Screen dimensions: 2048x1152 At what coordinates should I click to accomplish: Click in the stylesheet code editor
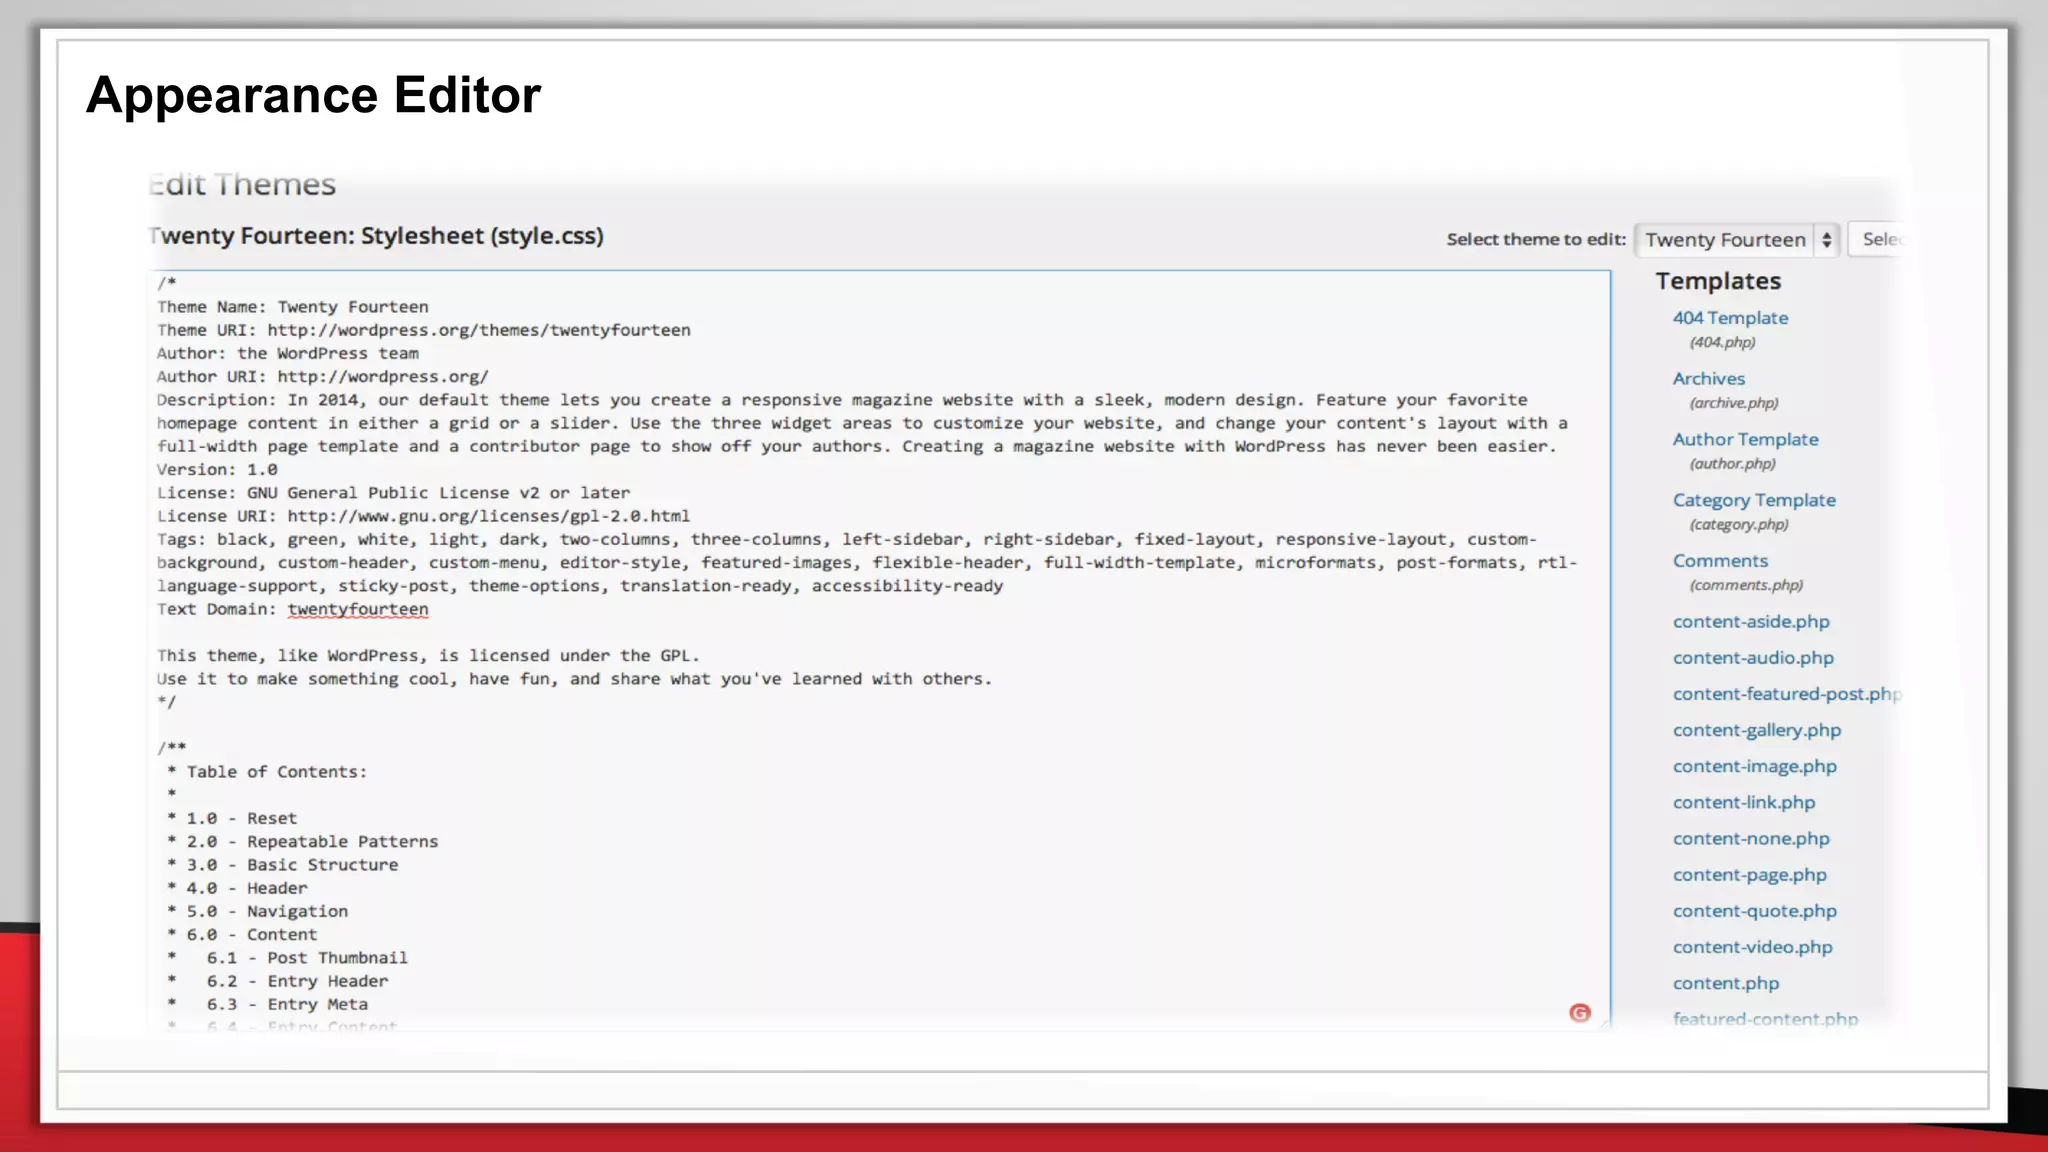pyautogui.click(x=880, y=650)
